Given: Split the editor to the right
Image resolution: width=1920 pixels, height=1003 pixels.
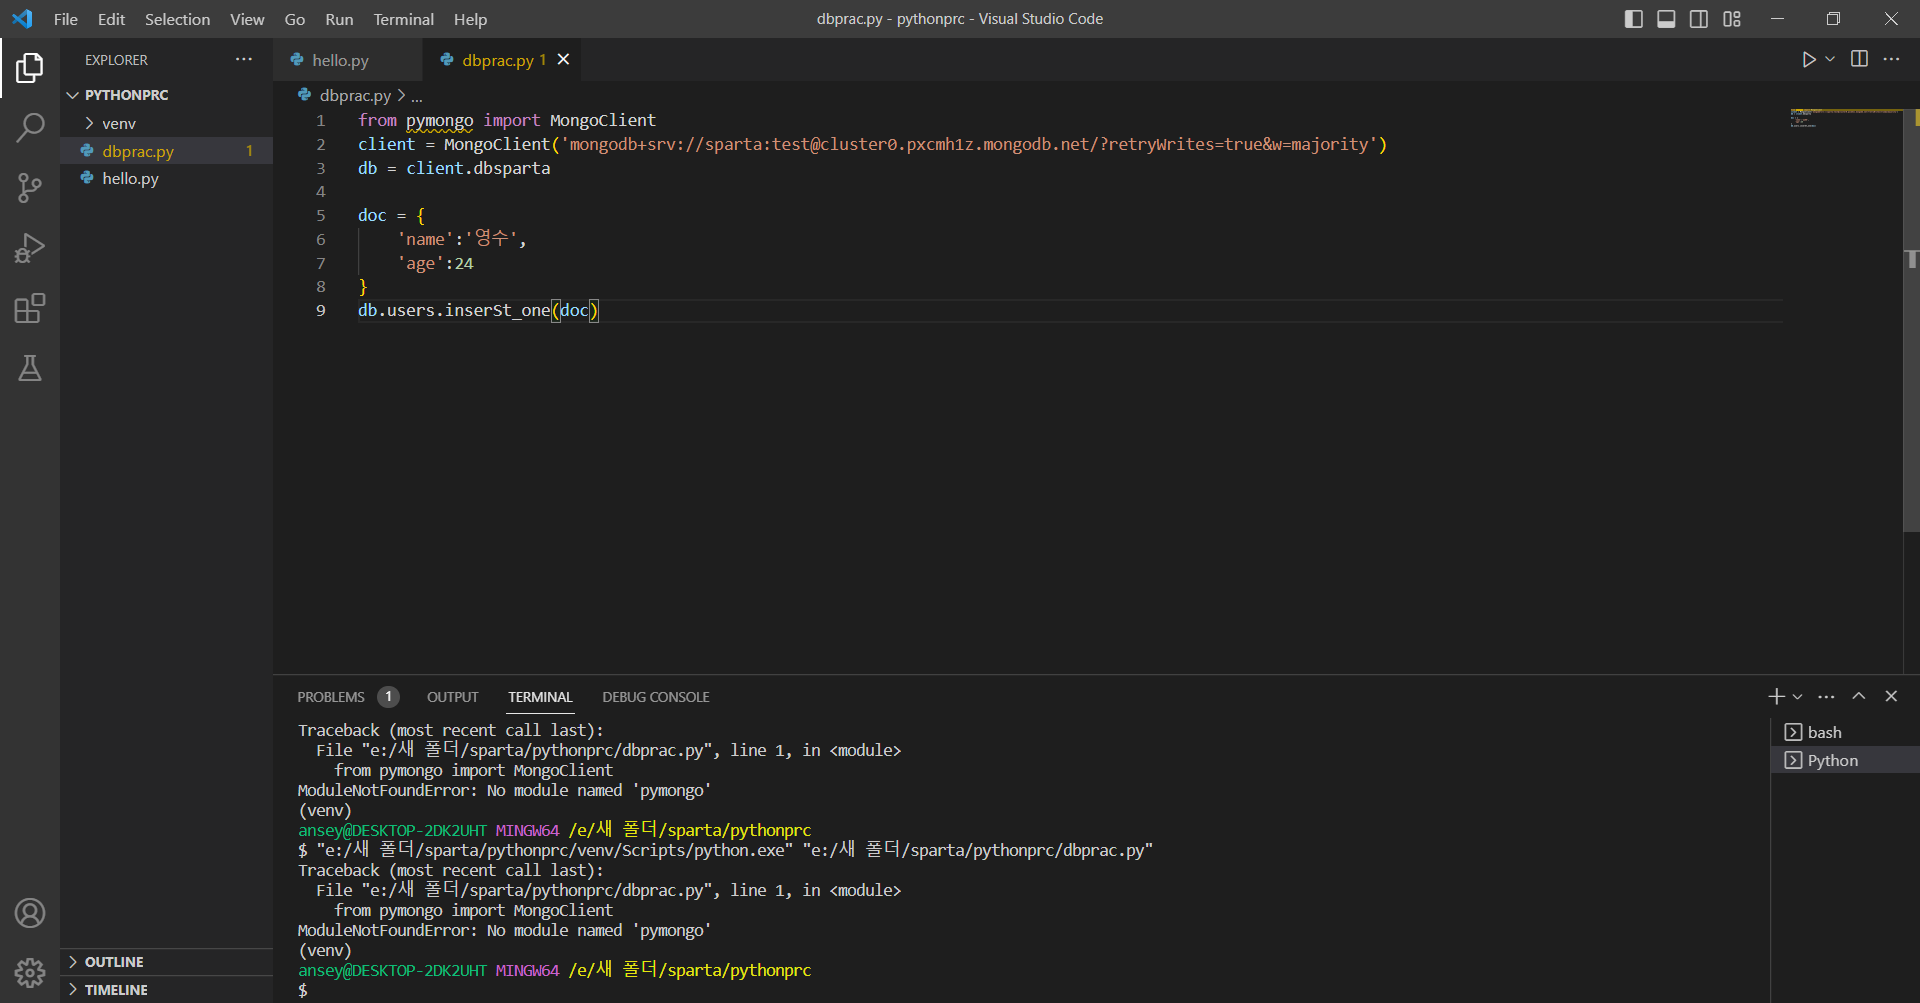Looking at the screenshot, I should click(x=1859, y=60).
